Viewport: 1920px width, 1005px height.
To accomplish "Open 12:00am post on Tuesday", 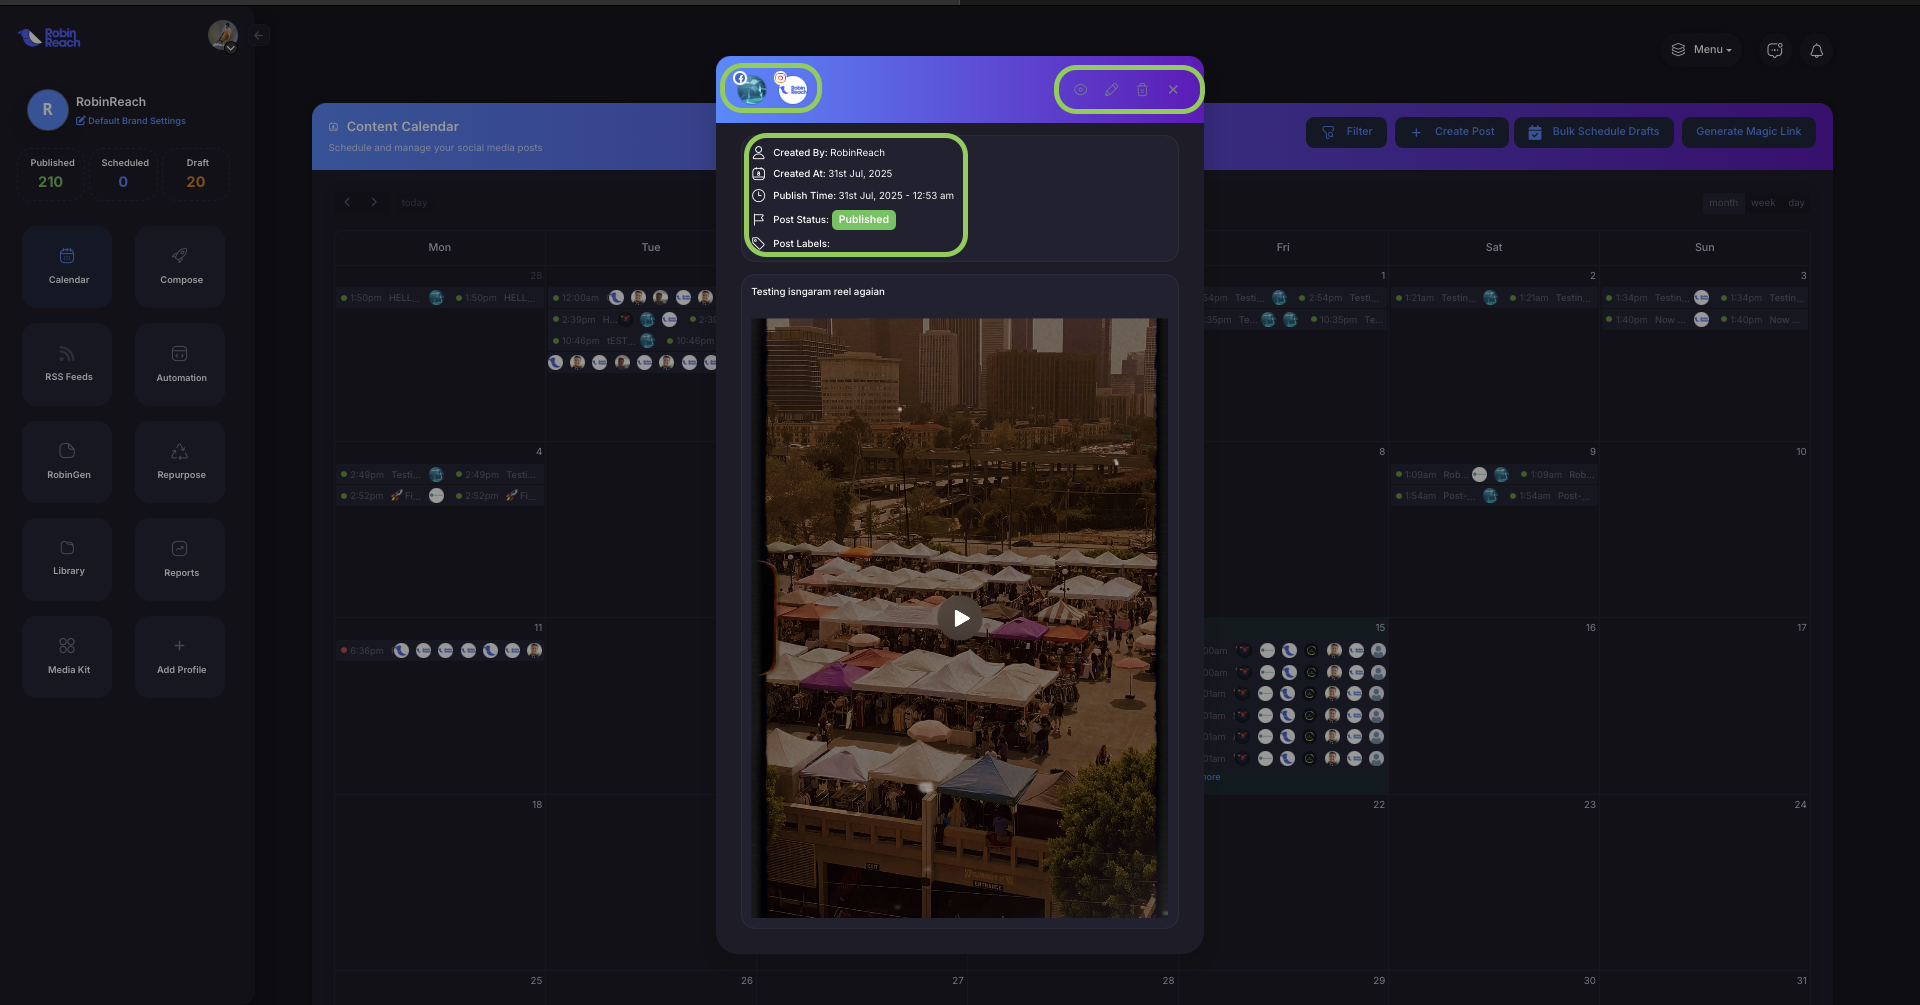I will [634, 298].
